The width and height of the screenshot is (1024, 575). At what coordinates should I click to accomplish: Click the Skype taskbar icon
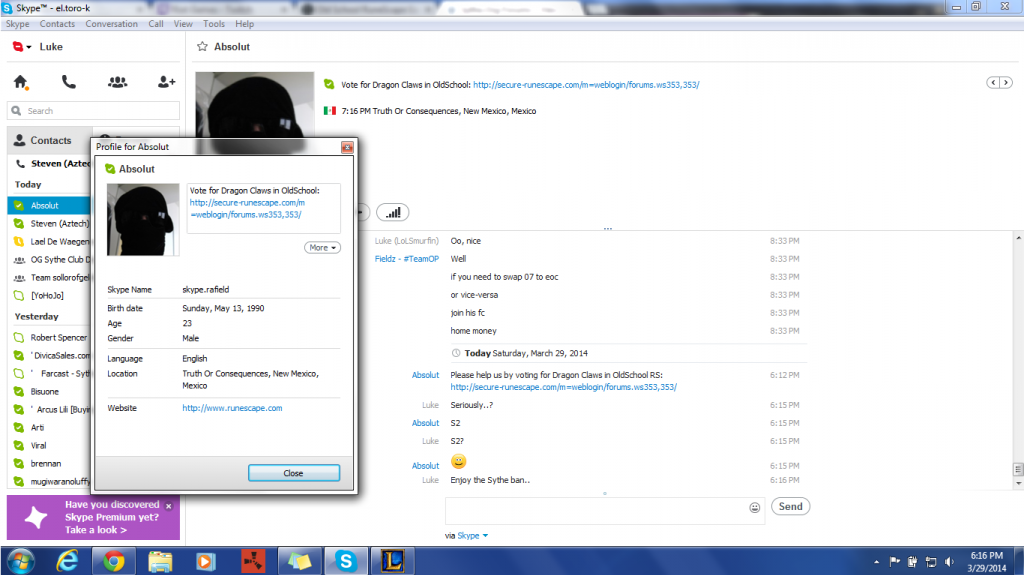346,561
